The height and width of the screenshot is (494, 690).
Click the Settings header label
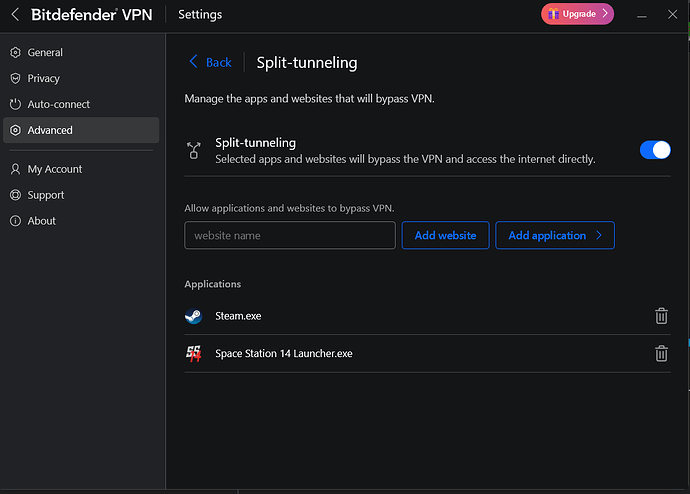[x=200, y=15]
